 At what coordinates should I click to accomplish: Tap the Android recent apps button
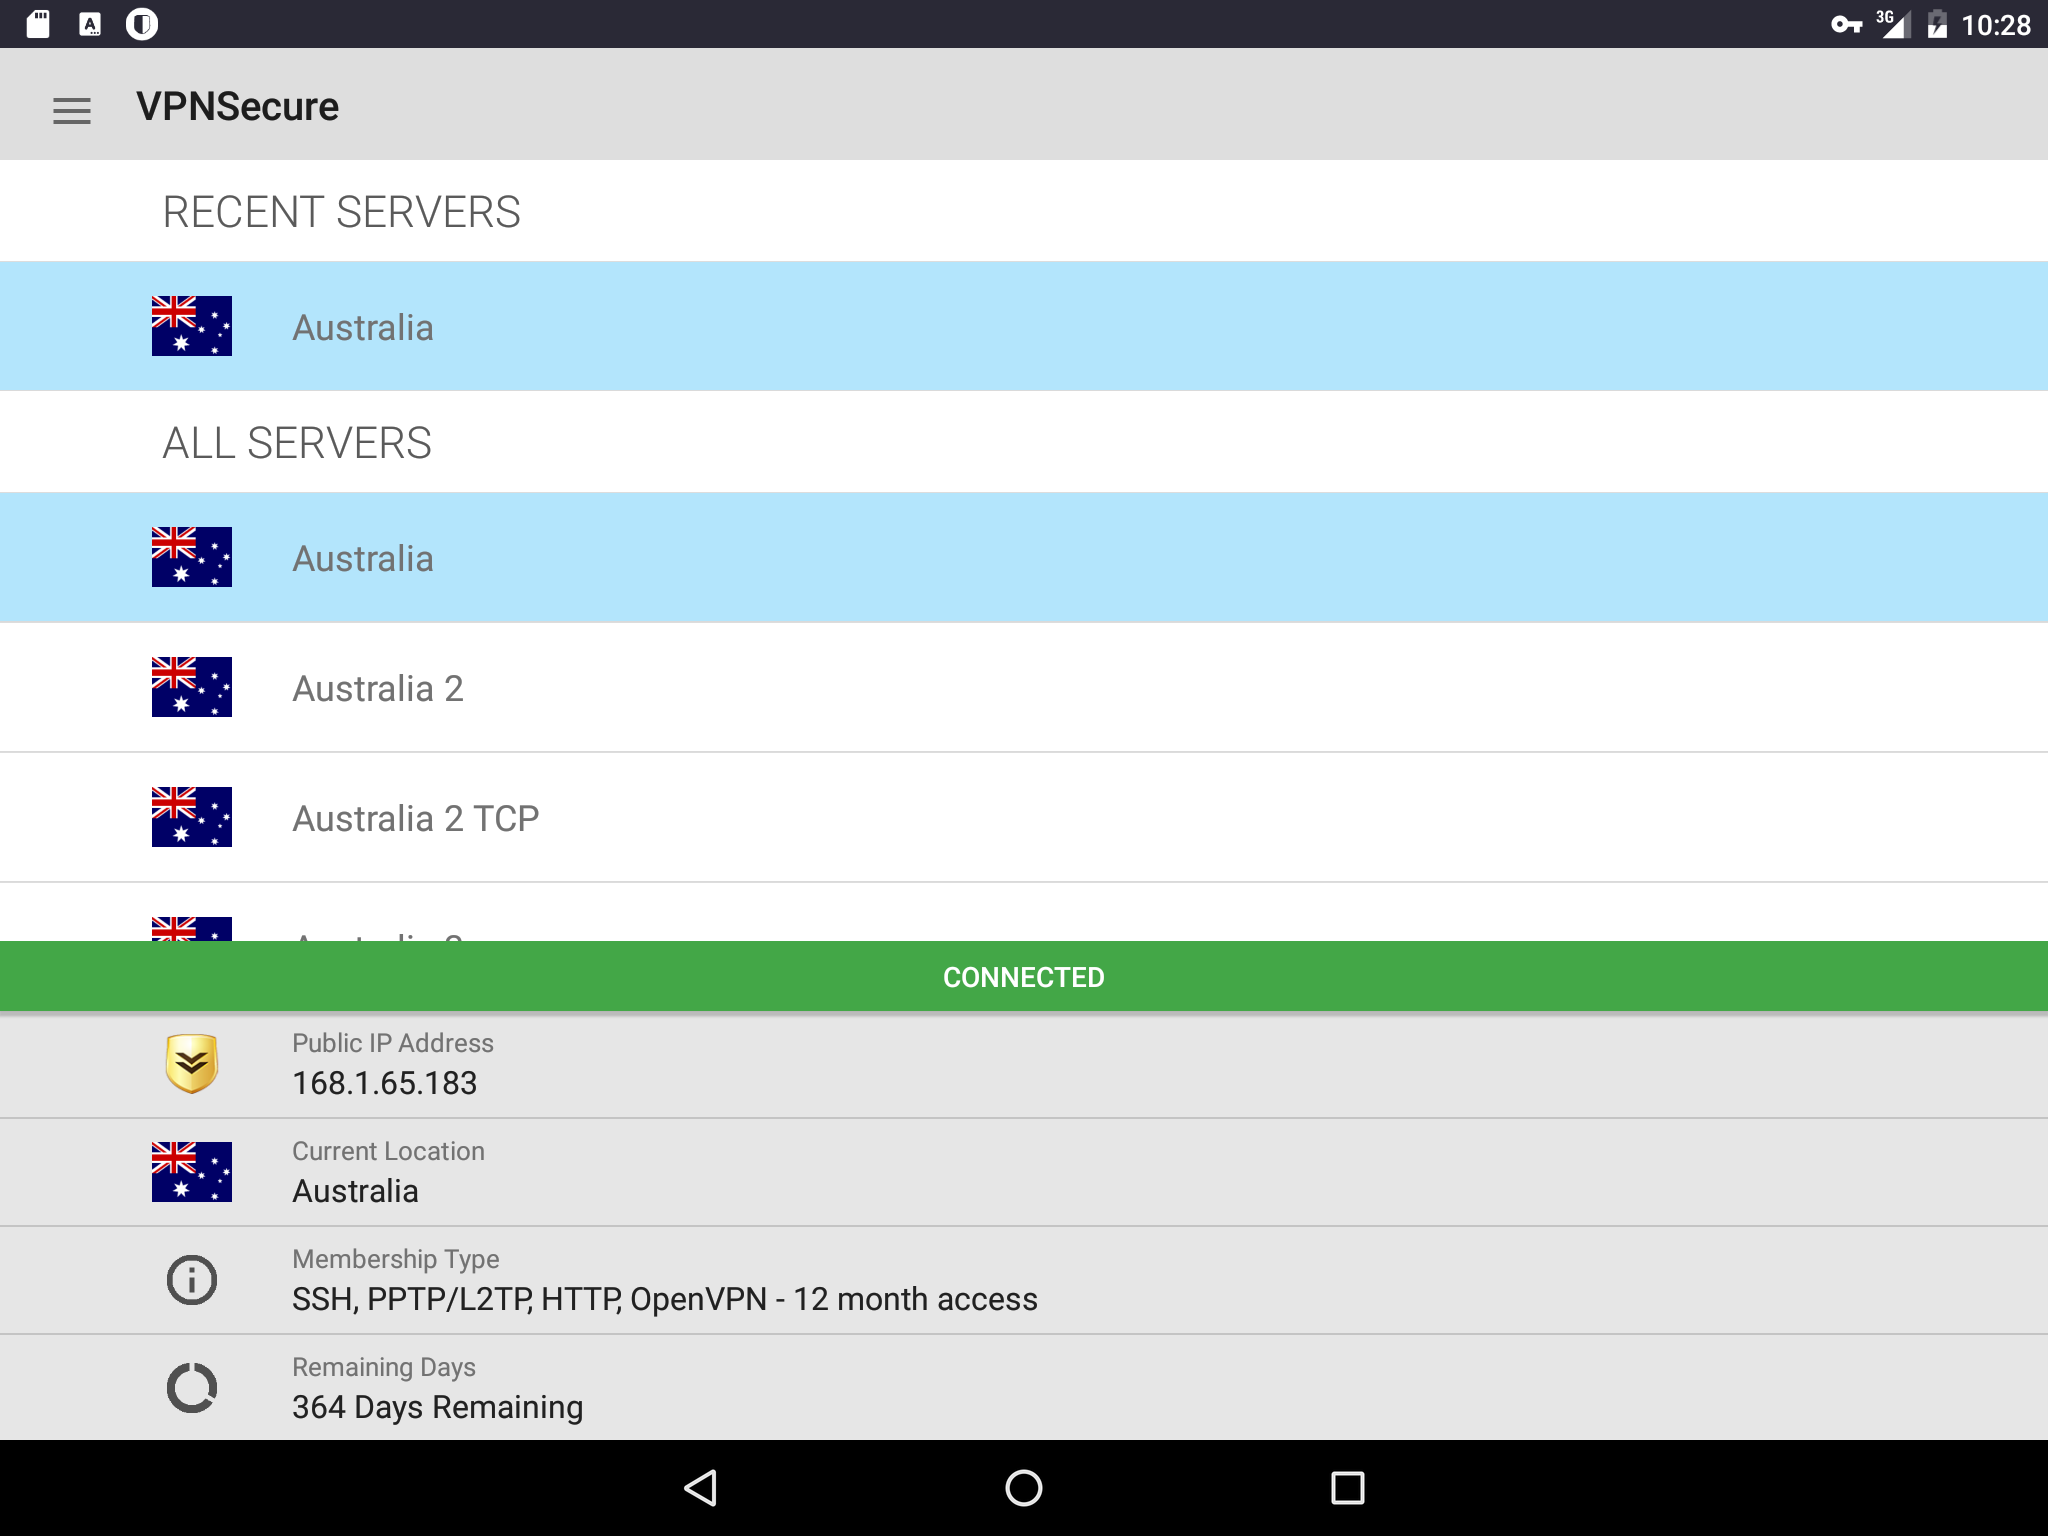pos(1347,1488)
